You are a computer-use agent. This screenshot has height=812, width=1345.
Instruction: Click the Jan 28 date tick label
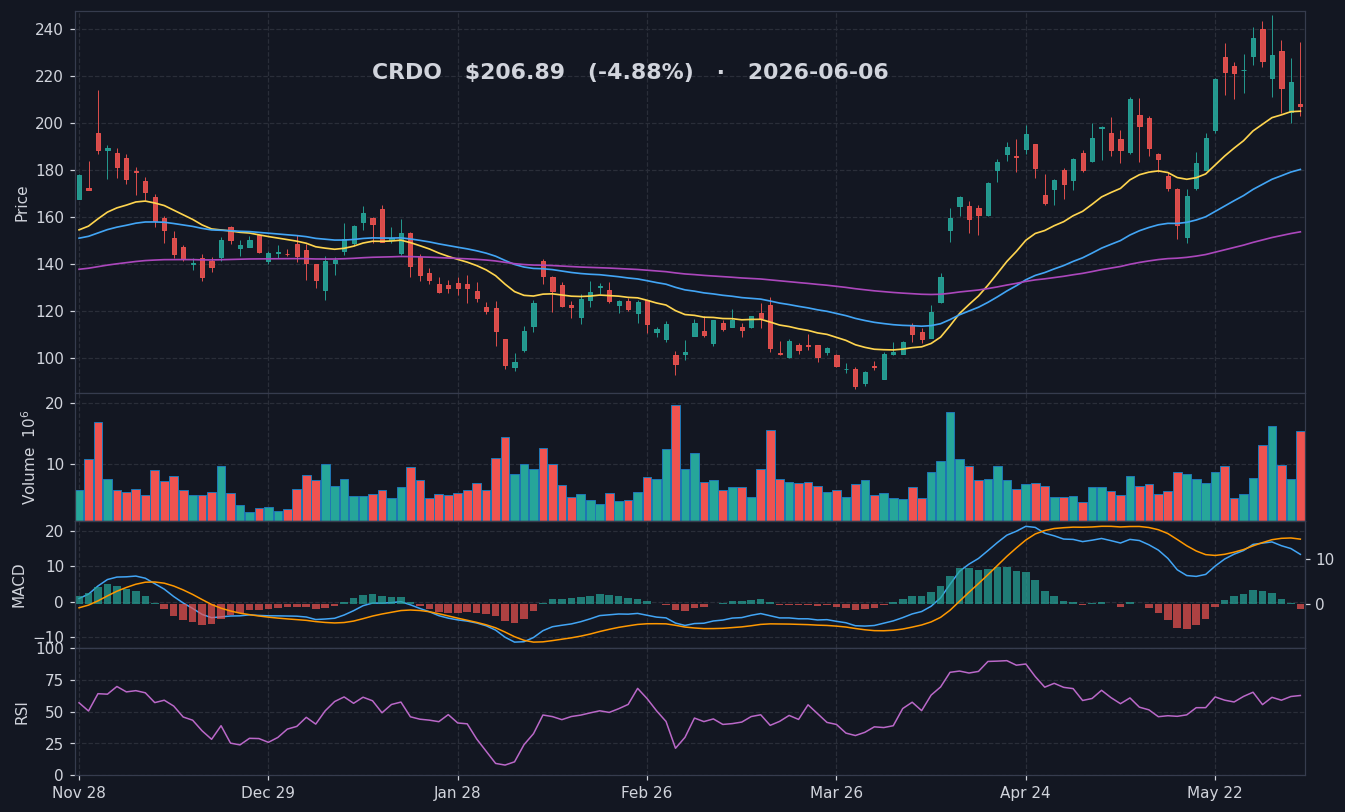coord(458,792)
